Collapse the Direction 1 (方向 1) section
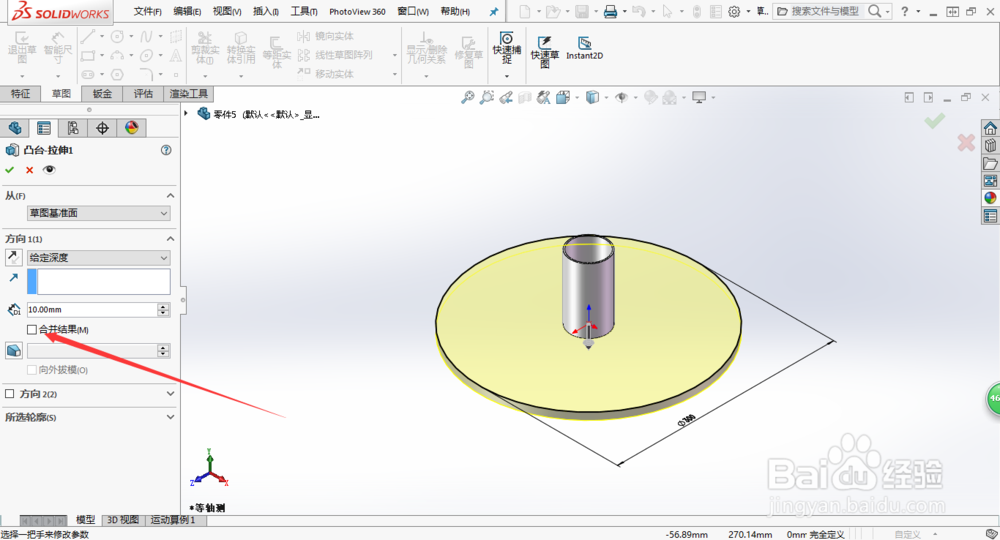The image size is (1000, 540). 170,238
